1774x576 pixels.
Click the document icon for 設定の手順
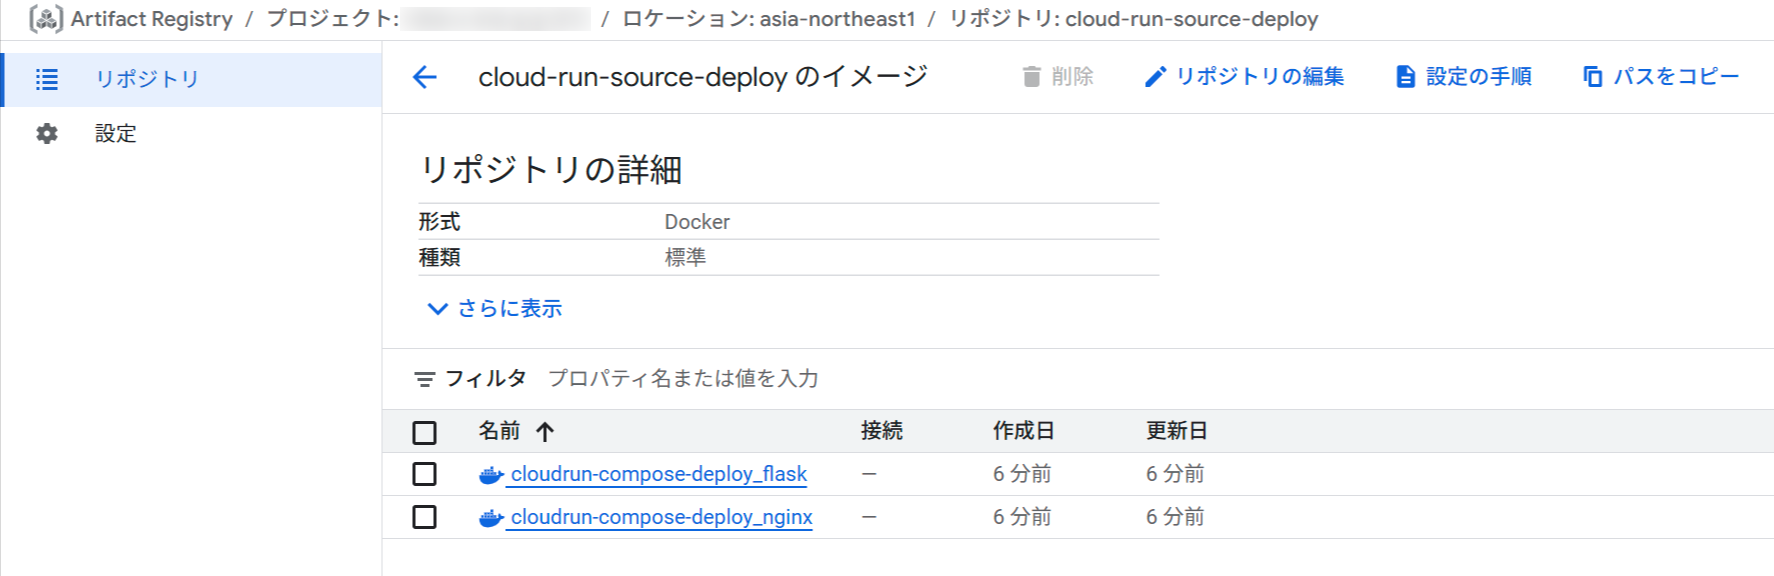1405,77
